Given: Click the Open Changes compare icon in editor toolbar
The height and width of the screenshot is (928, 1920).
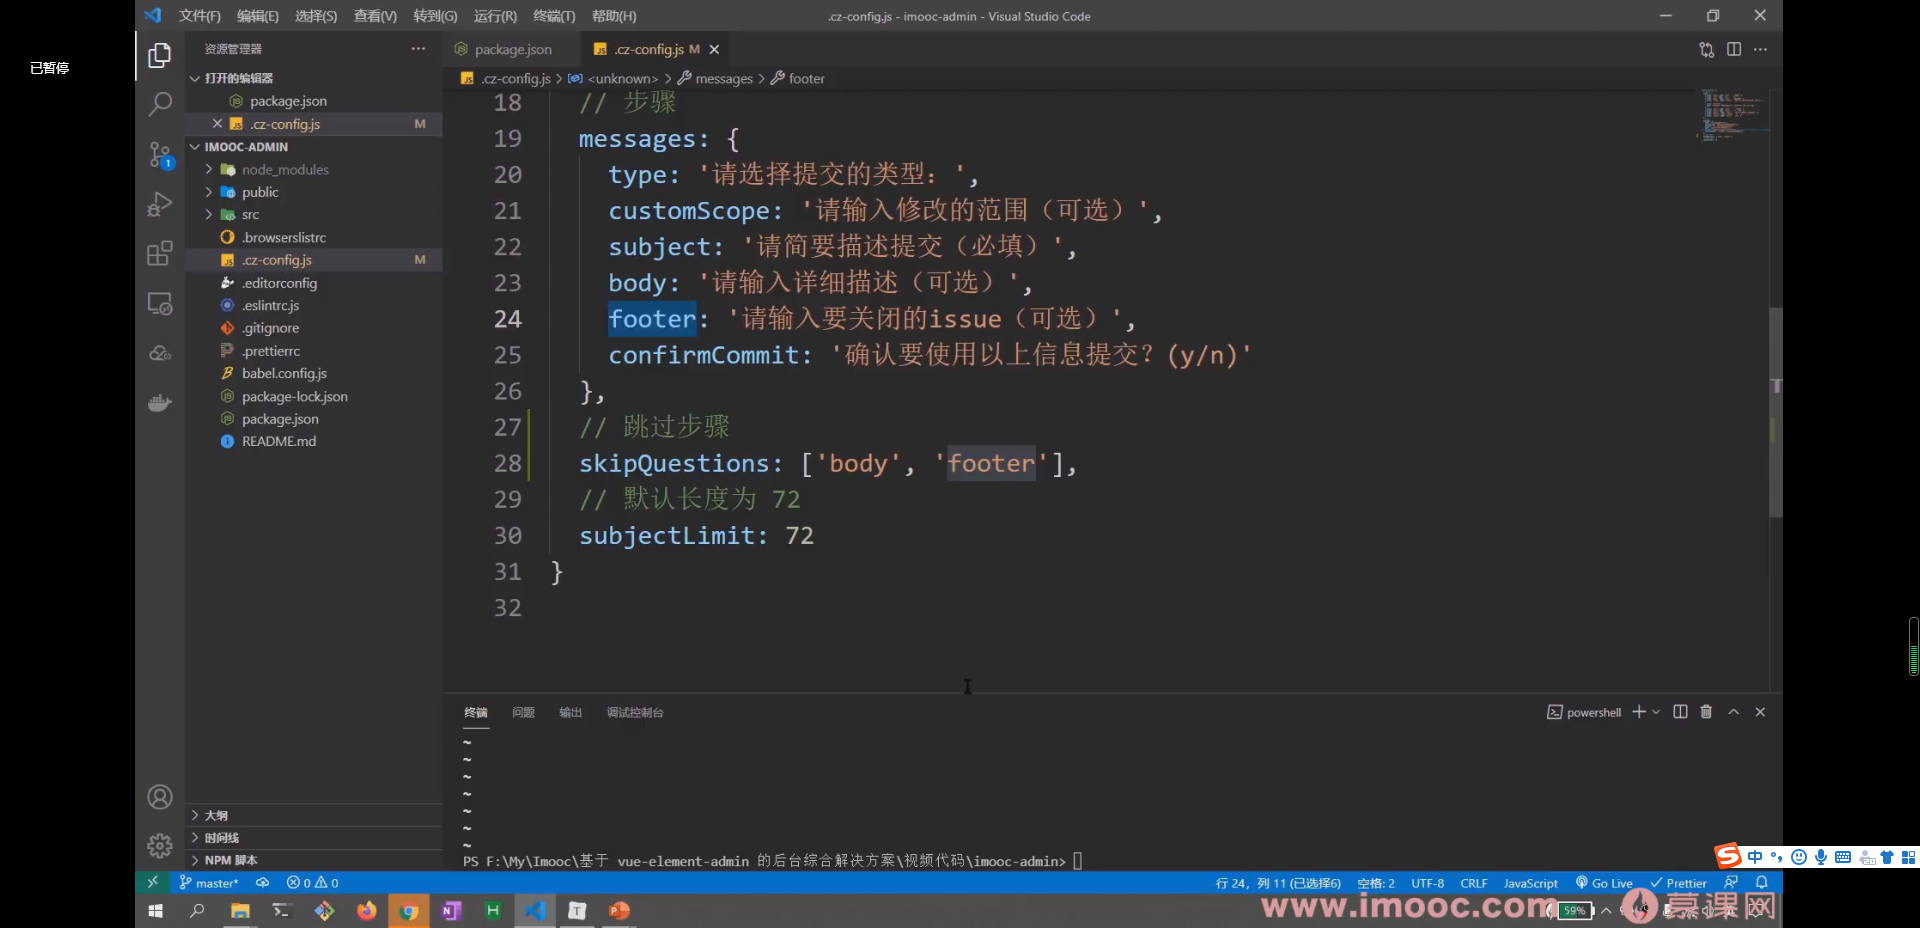Looking at the screenshot, I should click(1706, 49).
